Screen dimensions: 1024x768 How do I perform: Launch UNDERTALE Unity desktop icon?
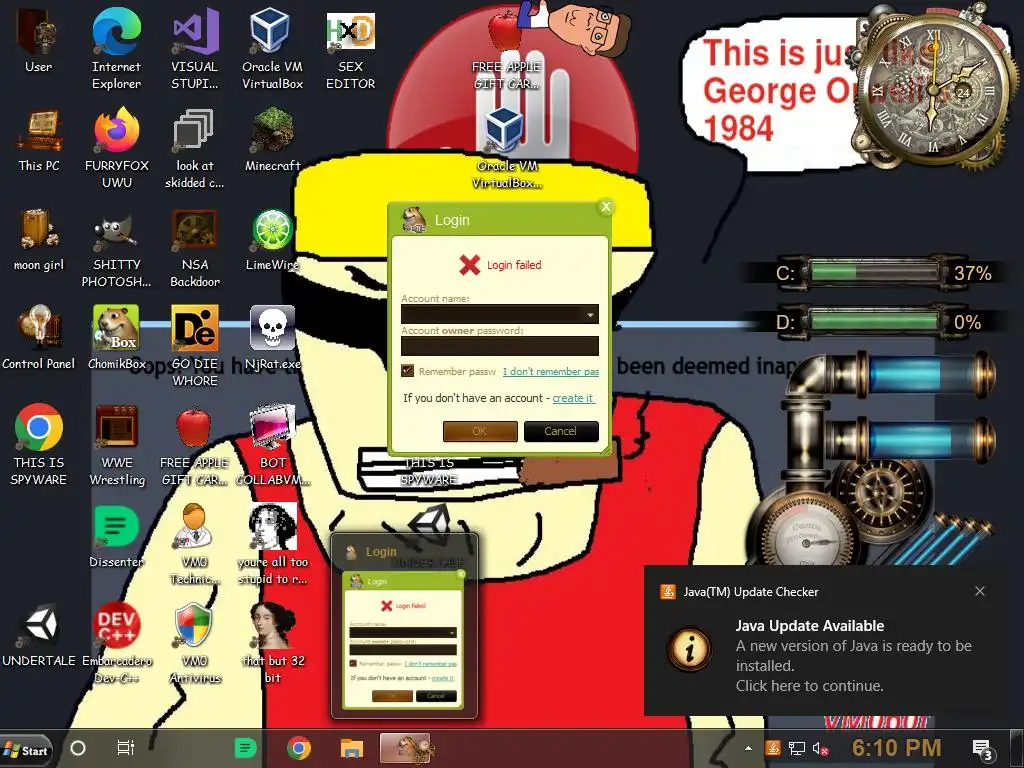pos(39,636)
